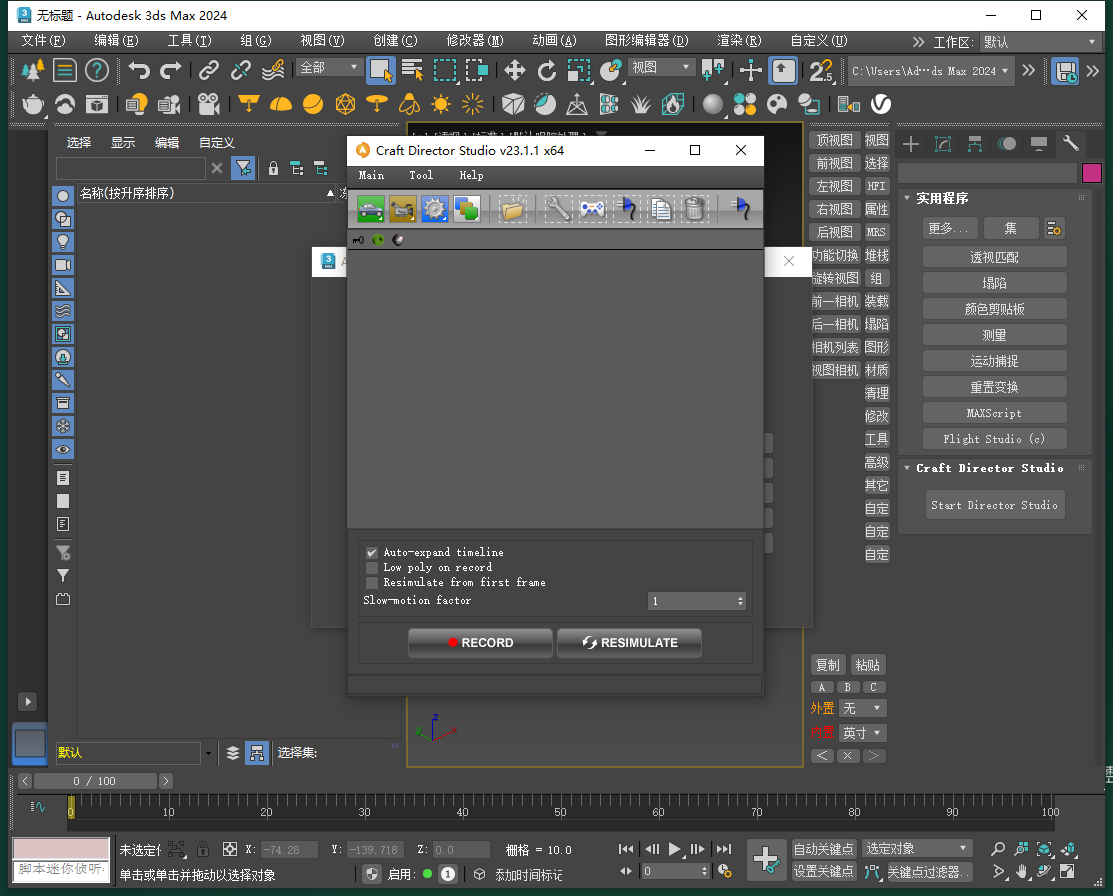
Task: Open the gear settings icon in Craft Director Studio
Action: click(x=434, y=208)
